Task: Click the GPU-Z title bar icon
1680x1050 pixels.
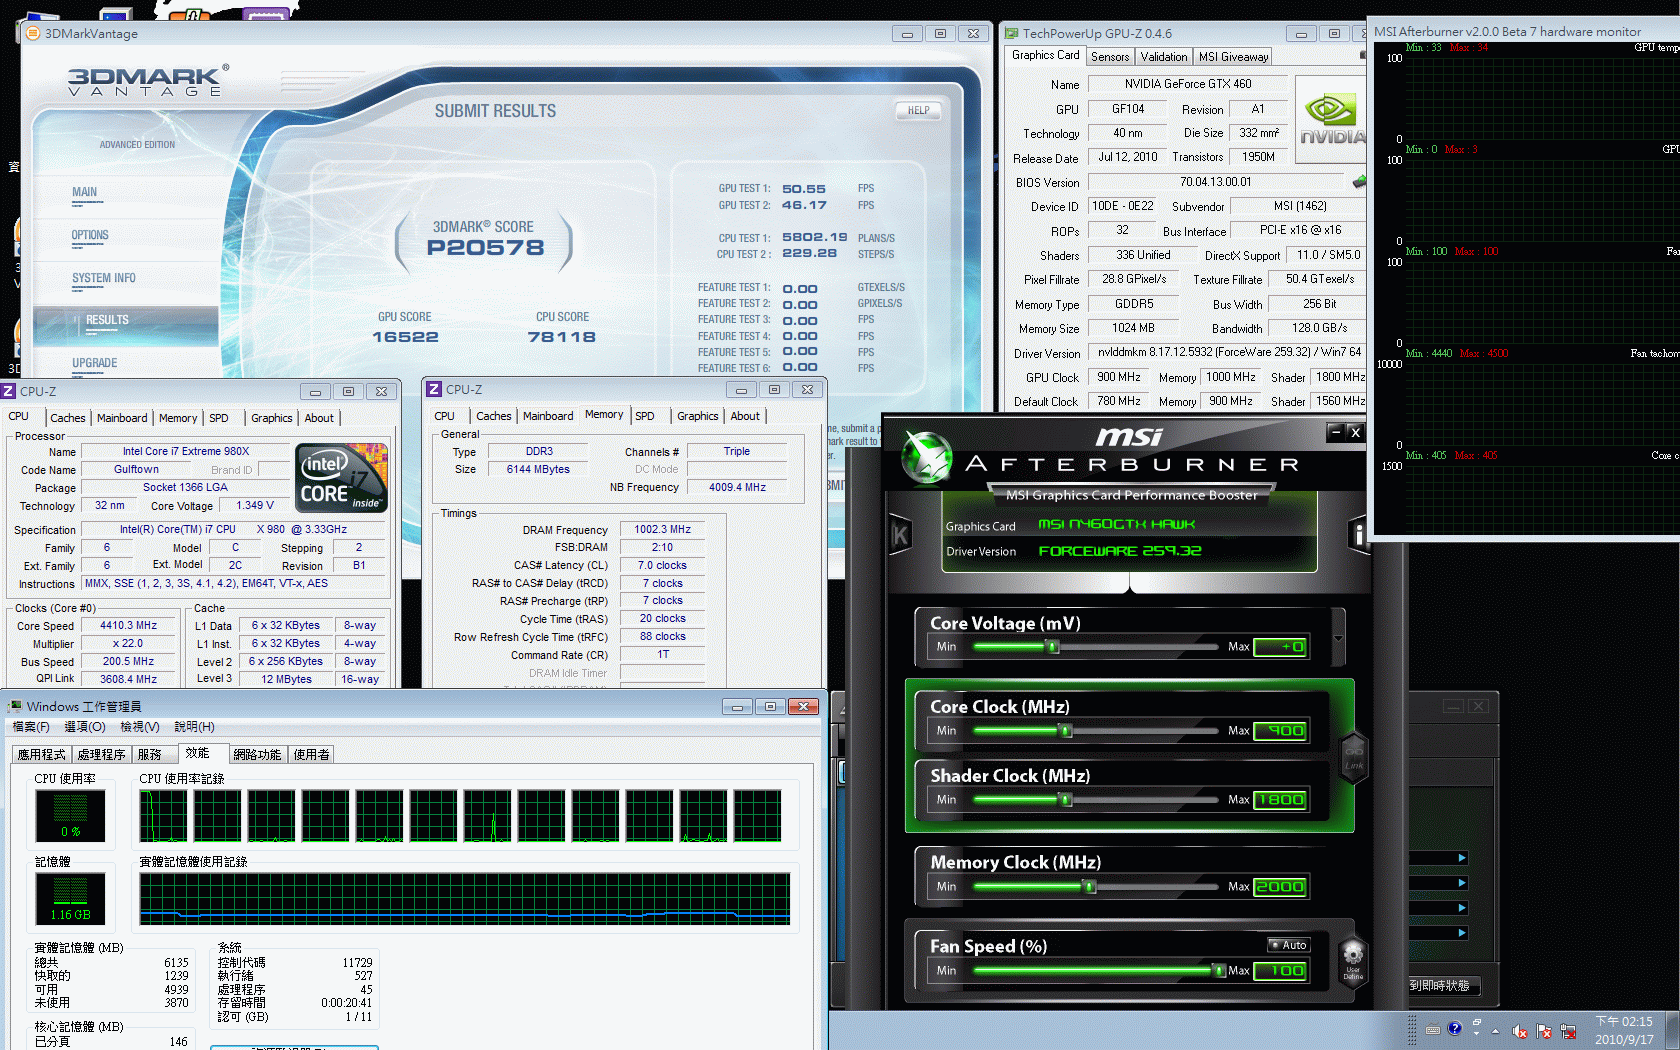Action: pyautogui.click(x=1011, y=33)
